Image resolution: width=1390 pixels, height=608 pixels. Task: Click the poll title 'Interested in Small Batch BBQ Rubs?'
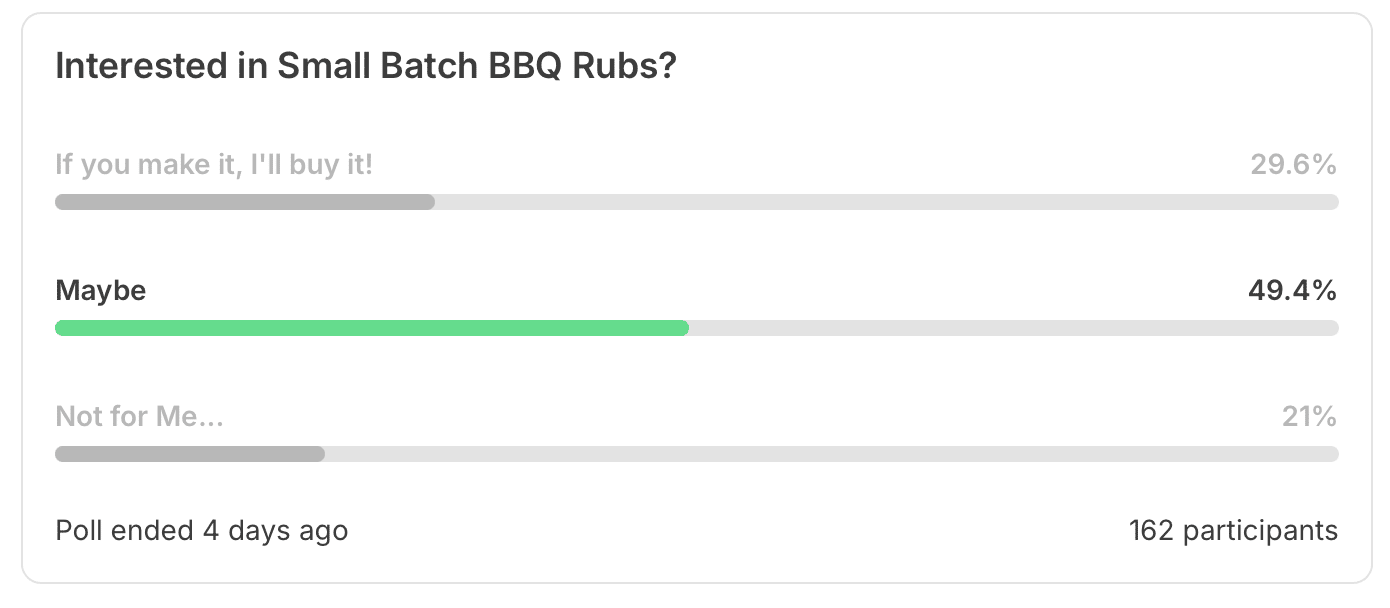tap(366, 67)
